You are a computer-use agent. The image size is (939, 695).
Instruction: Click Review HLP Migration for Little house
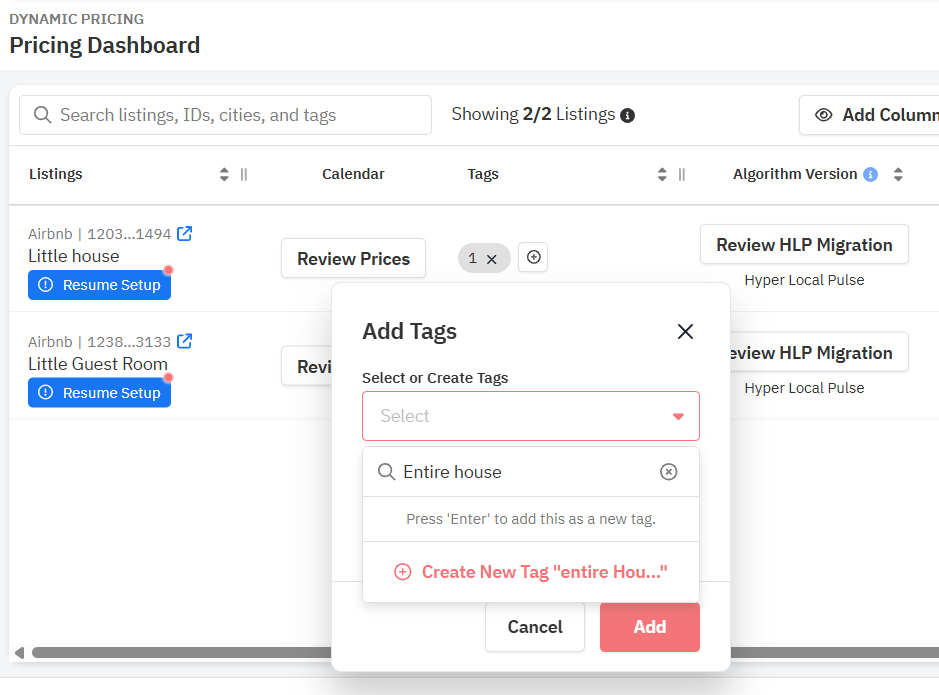[x=804, y=245]
